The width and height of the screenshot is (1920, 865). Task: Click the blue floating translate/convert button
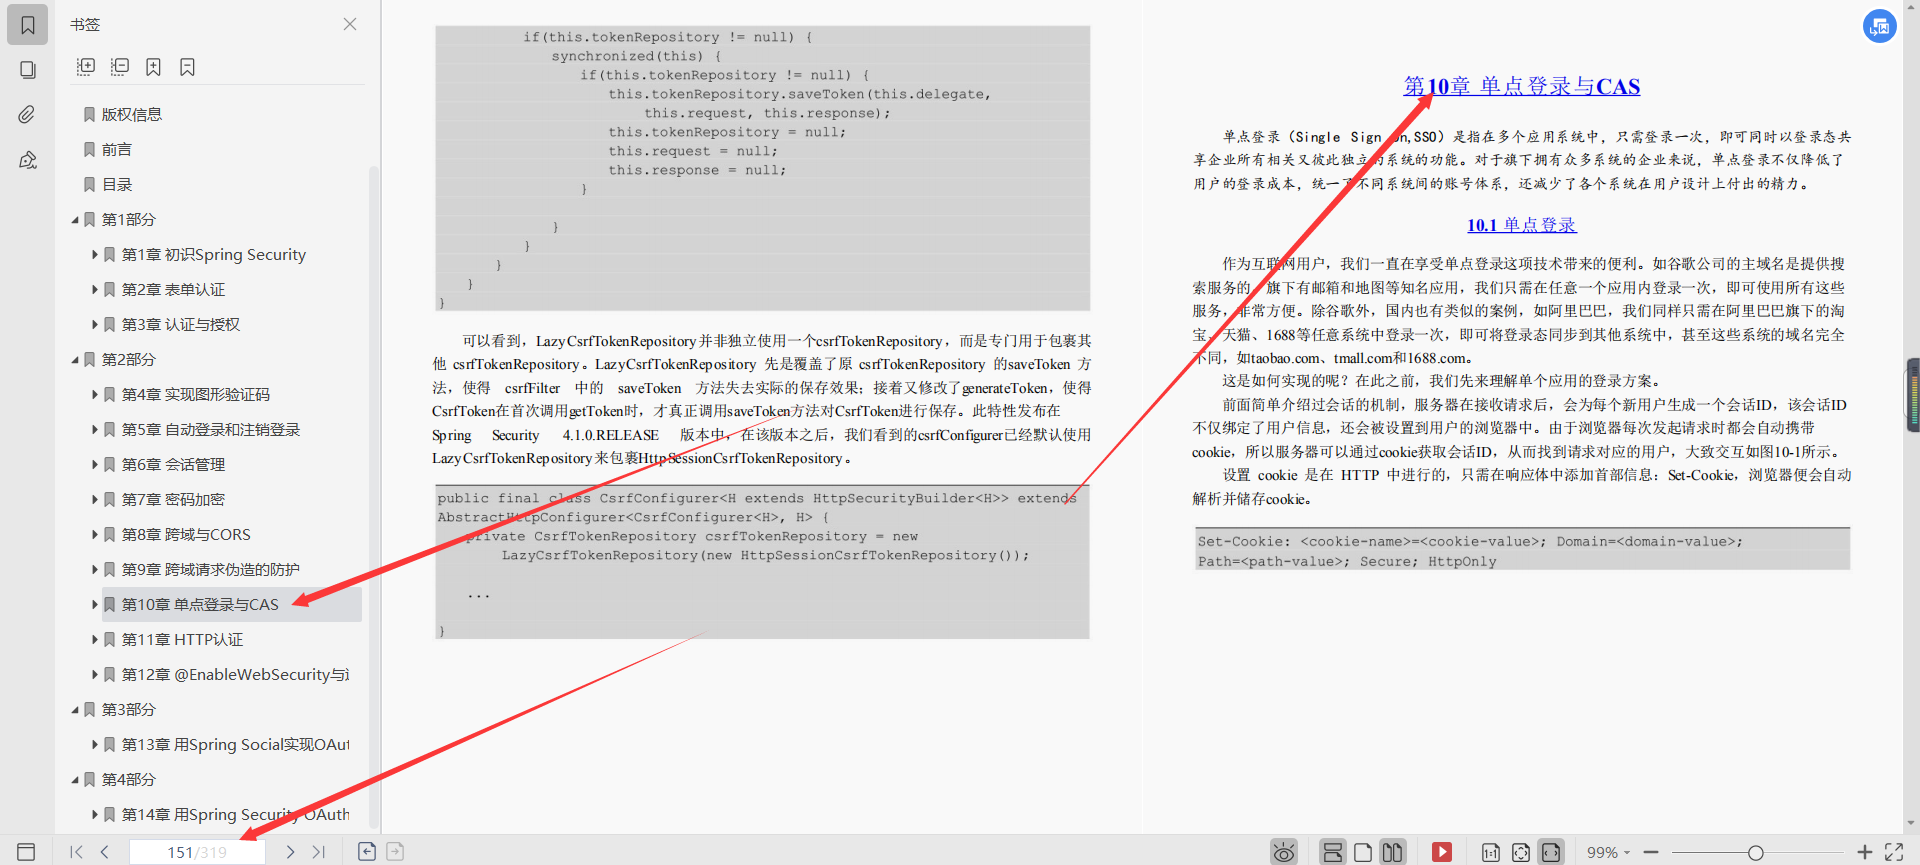click(x=1880, y=26)
